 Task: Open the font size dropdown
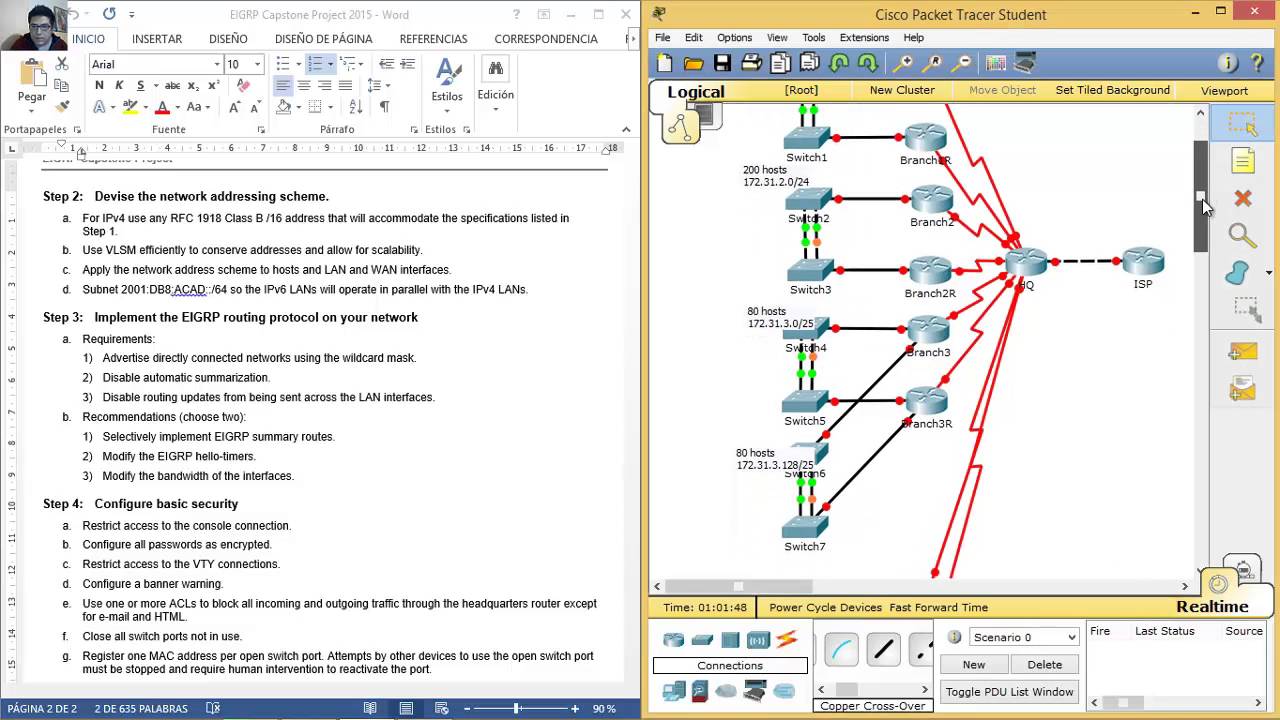click(x=257, y=64)
